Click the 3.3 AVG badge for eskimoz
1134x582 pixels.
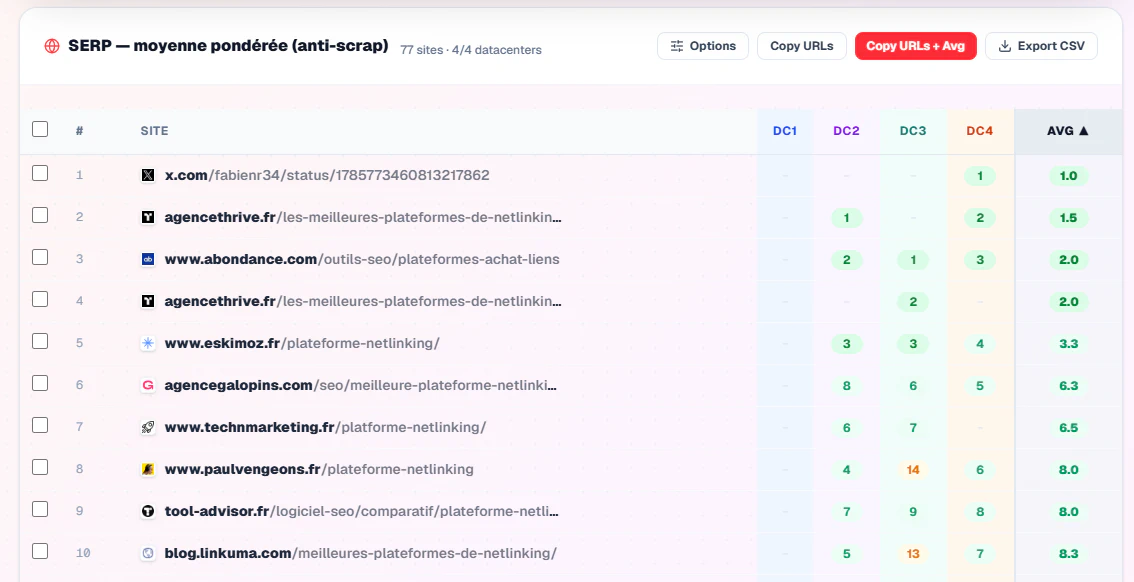point(1068,343)
